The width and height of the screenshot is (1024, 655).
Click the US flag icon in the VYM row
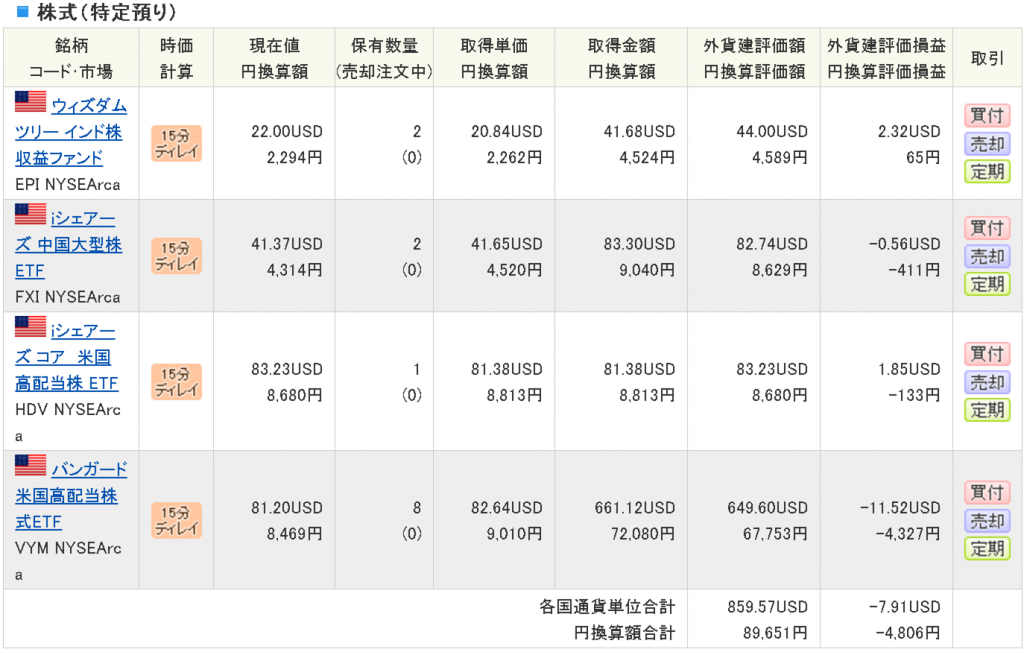pos(31,466)
